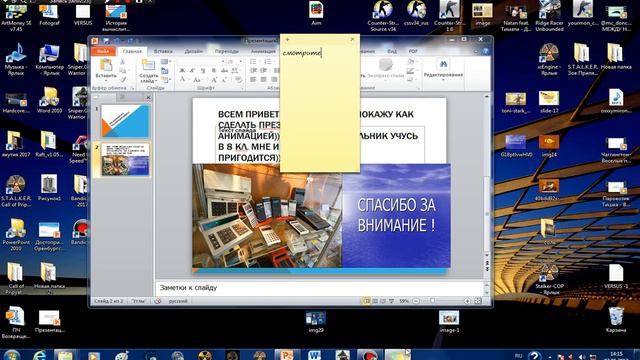Click the spell check icon in status bar
This screenshot has height=360, width=640.
click(158, 301)
